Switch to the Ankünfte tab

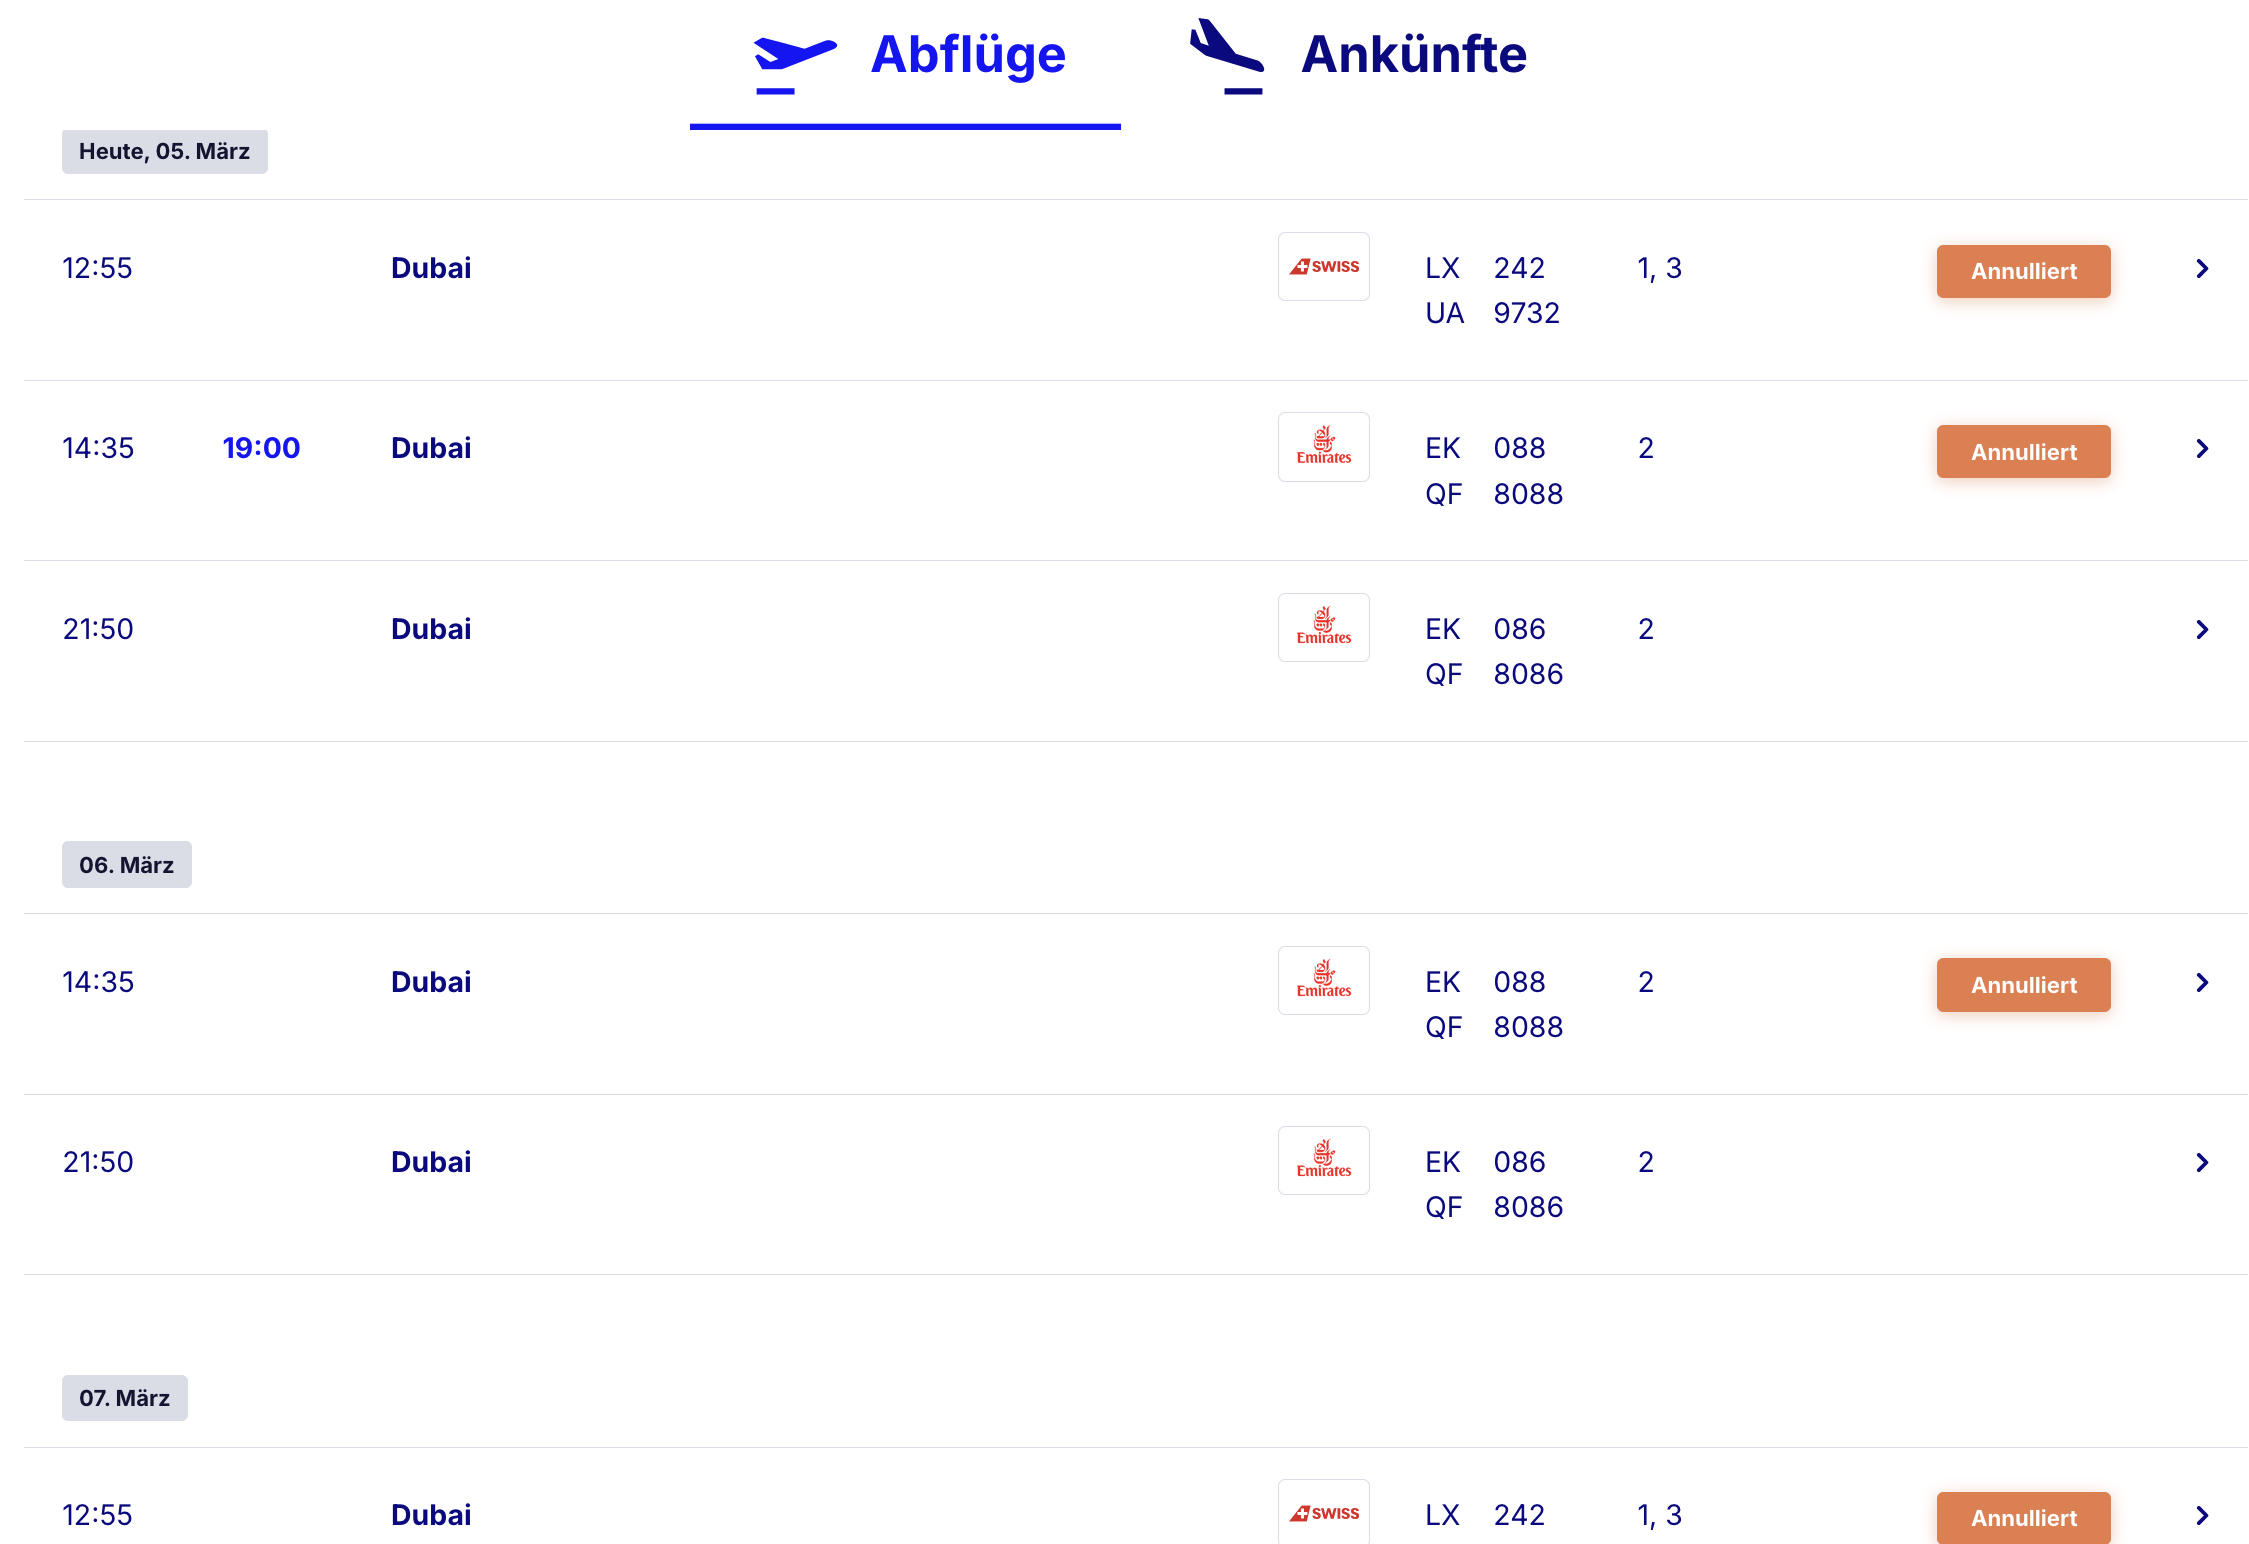[x=1413, y=55]
